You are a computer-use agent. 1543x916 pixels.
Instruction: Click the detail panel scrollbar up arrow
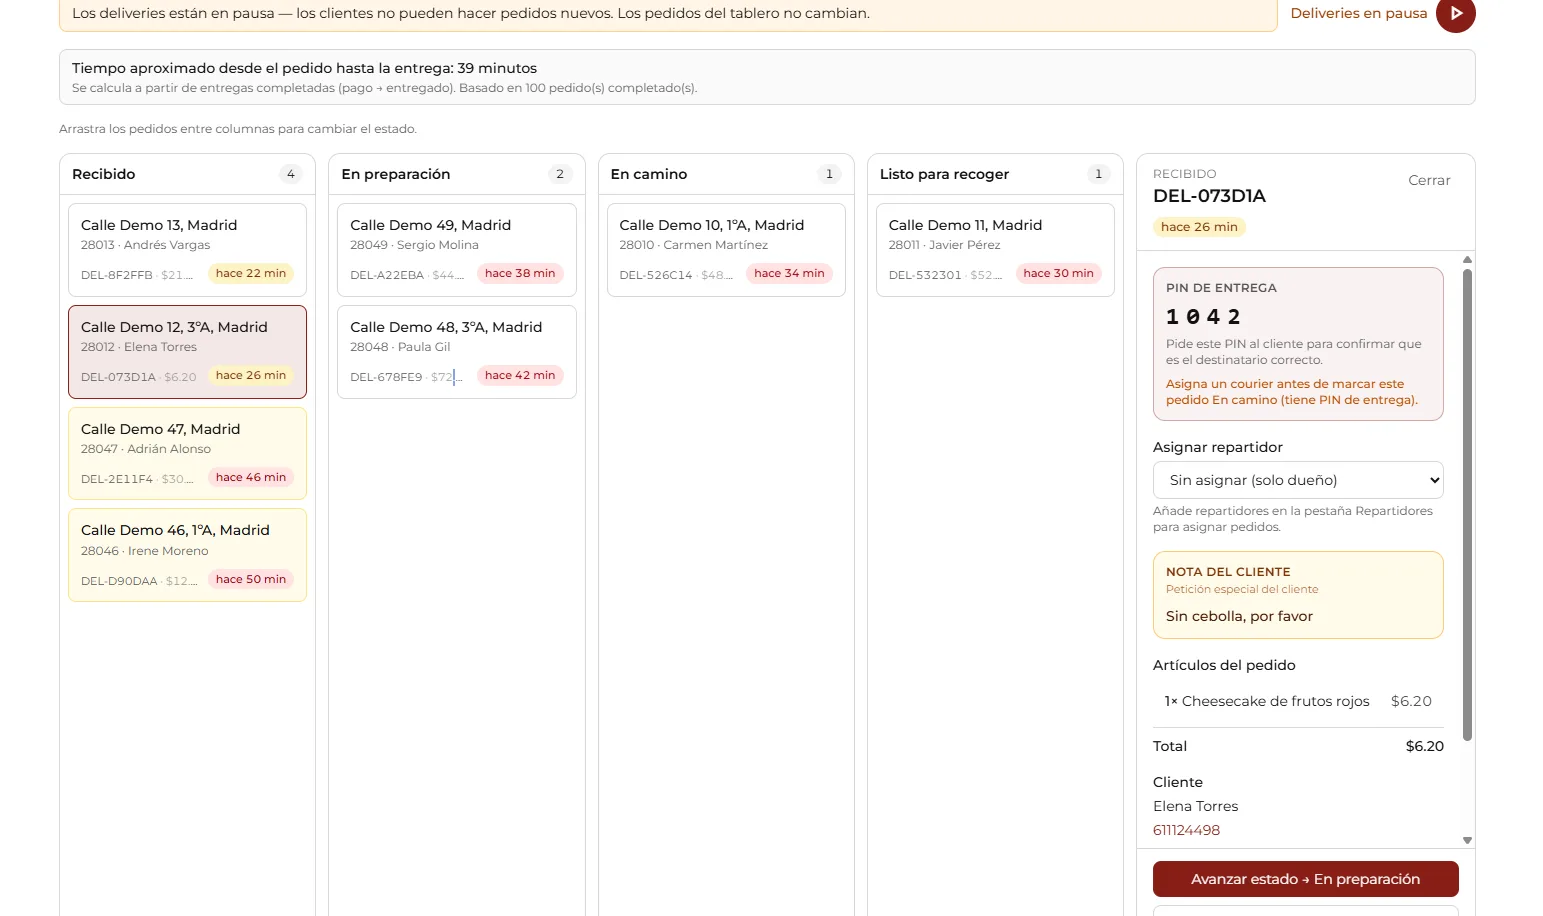(x=1467, y=259)
